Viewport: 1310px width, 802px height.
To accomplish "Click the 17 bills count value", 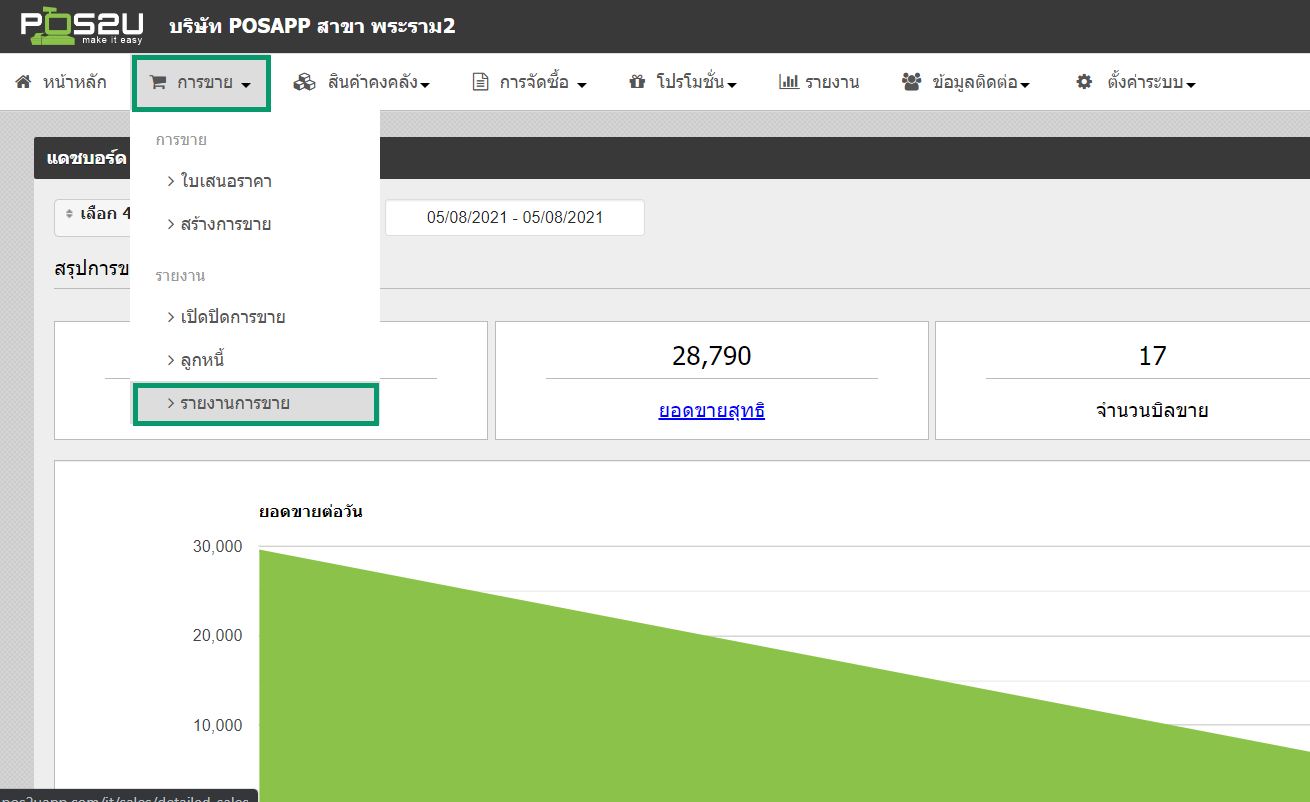I will [1152, 355].
